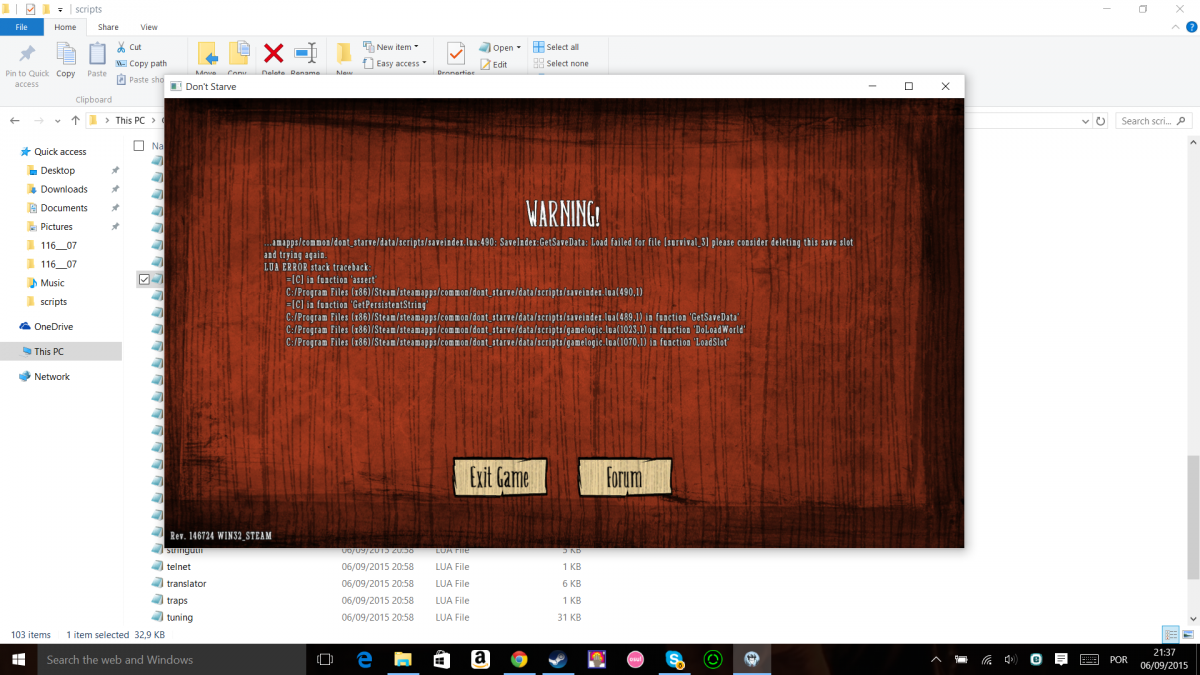Click the Copy icon in Clipboard group
1200x675 pixels.
(66, 60)
